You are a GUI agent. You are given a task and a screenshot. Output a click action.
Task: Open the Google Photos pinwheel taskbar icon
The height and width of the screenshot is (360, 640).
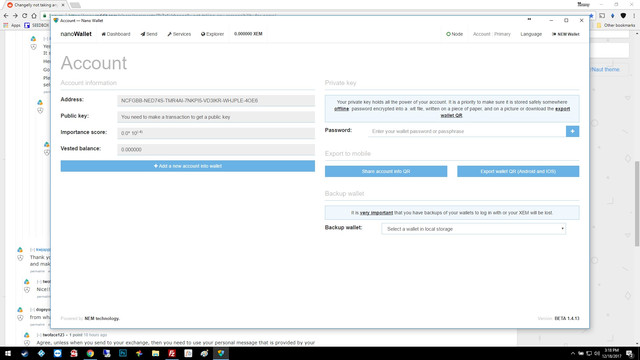(x=139, y=353)
